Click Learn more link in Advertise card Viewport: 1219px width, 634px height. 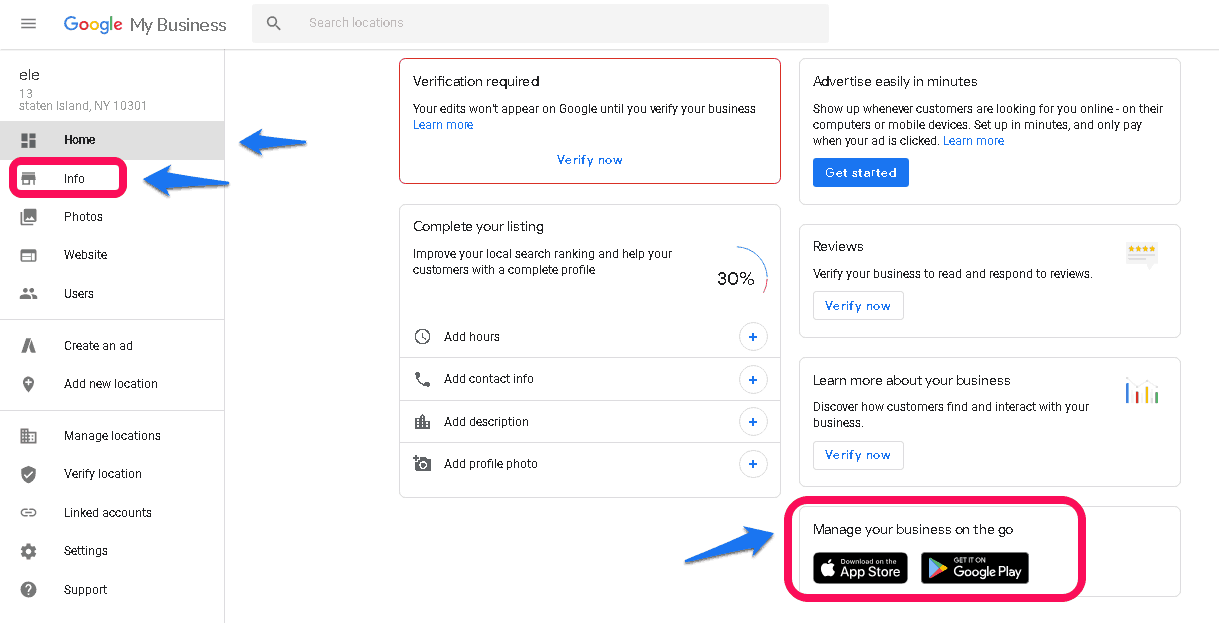[973, 141]
